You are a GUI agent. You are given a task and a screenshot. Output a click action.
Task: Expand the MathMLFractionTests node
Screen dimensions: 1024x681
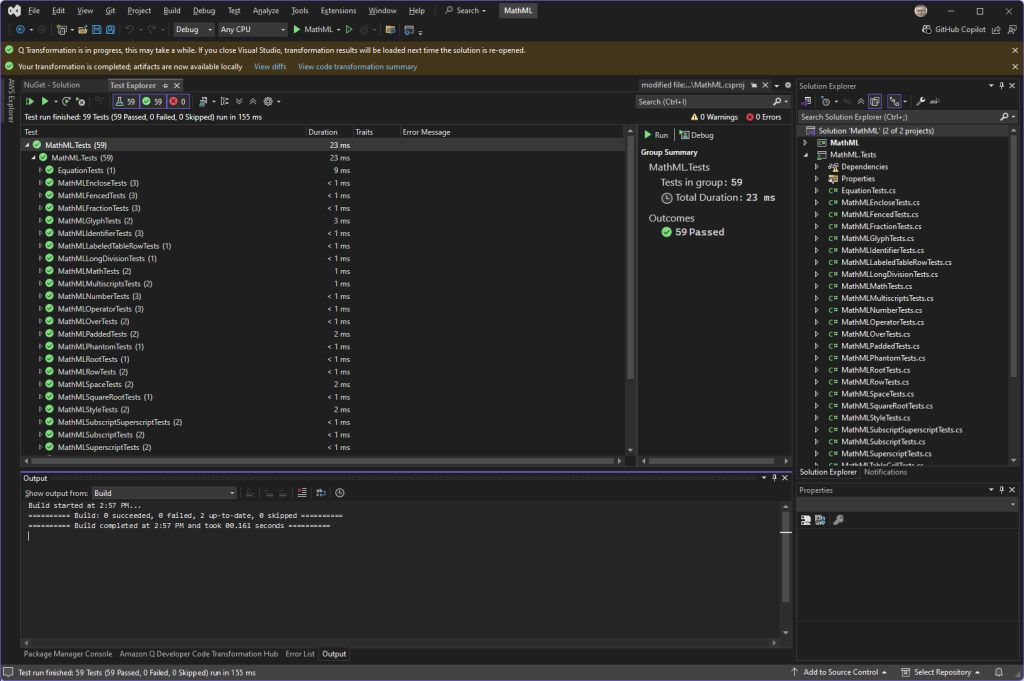click(x=40, y=208)
